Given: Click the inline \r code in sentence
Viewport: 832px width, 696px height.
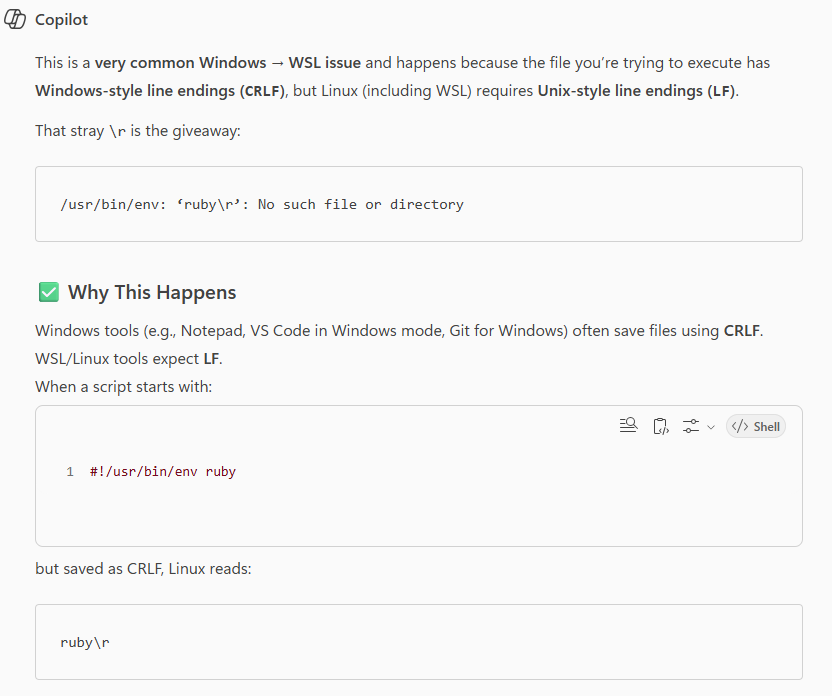Looking at the screenshot, I should [117, 131].
